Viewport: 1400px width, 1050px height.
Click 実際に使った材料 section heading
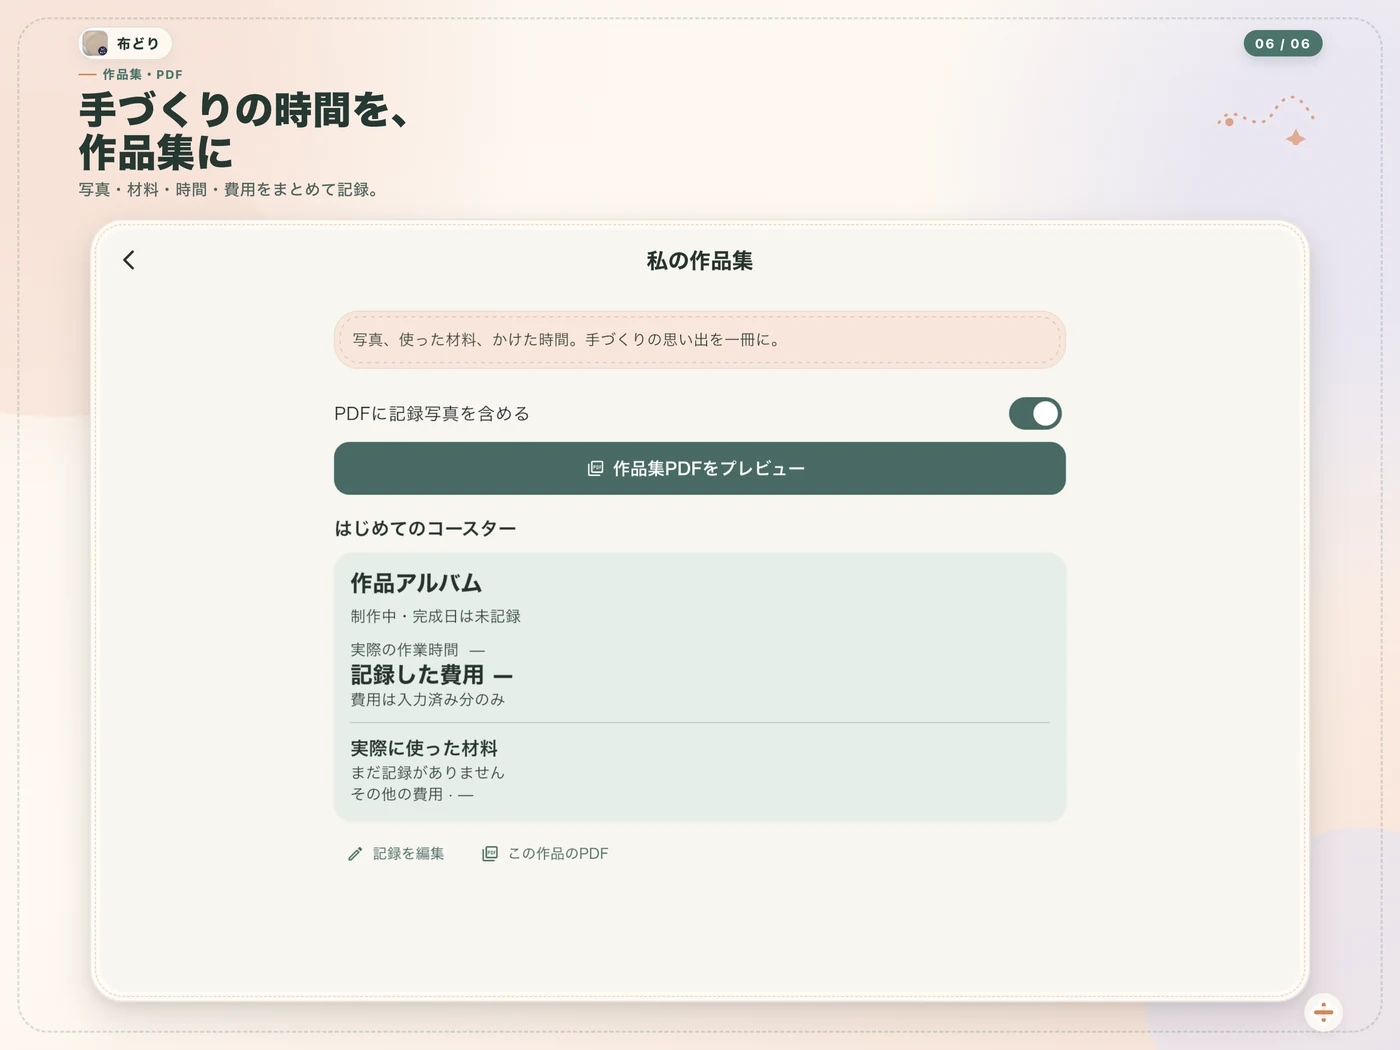tap(424, 748)
